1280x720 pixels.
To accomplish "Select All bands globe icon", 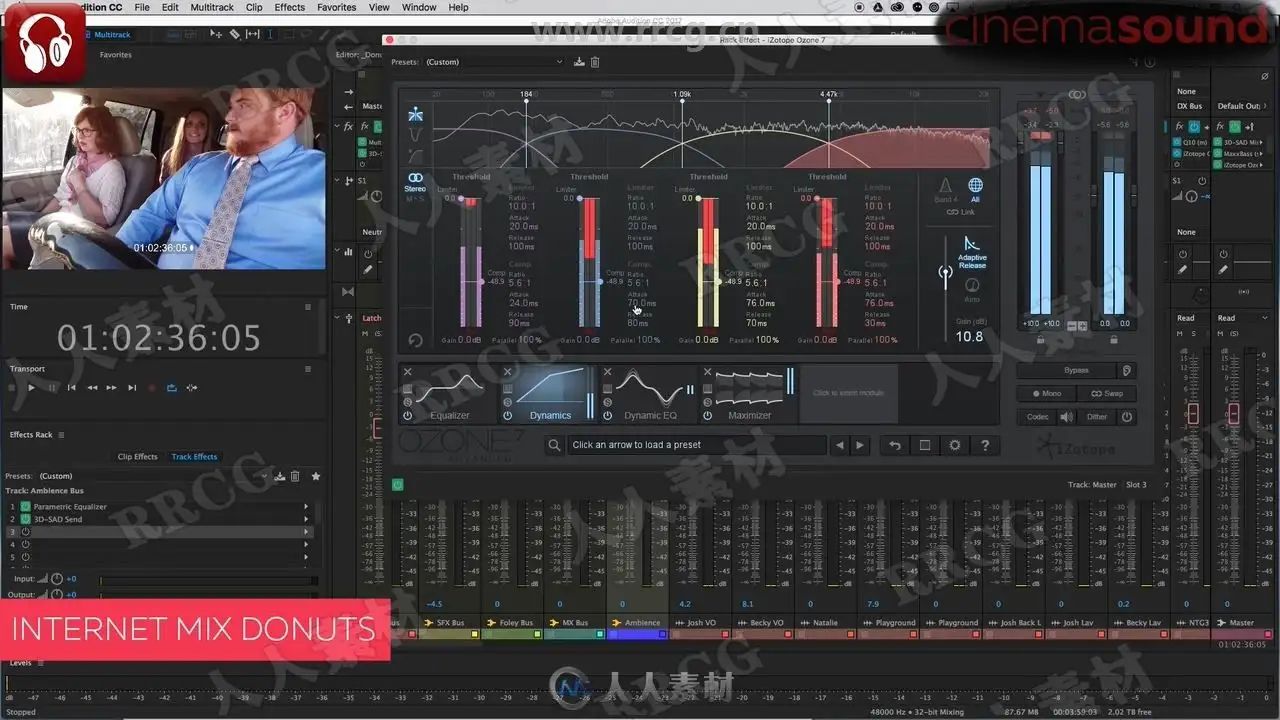I will point(975,189).
